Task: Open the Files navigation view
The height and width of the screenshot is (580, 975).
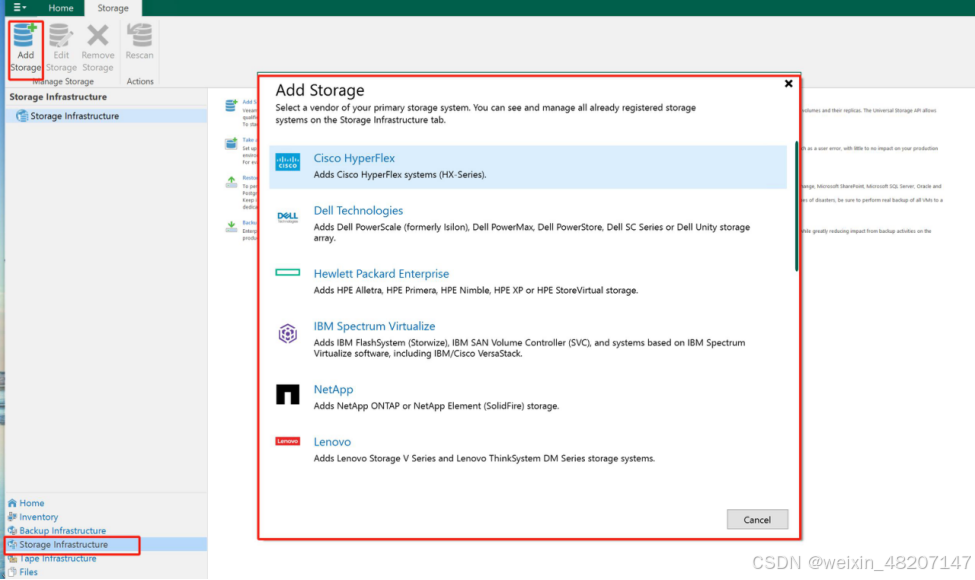Action: (x=28, y=572)
